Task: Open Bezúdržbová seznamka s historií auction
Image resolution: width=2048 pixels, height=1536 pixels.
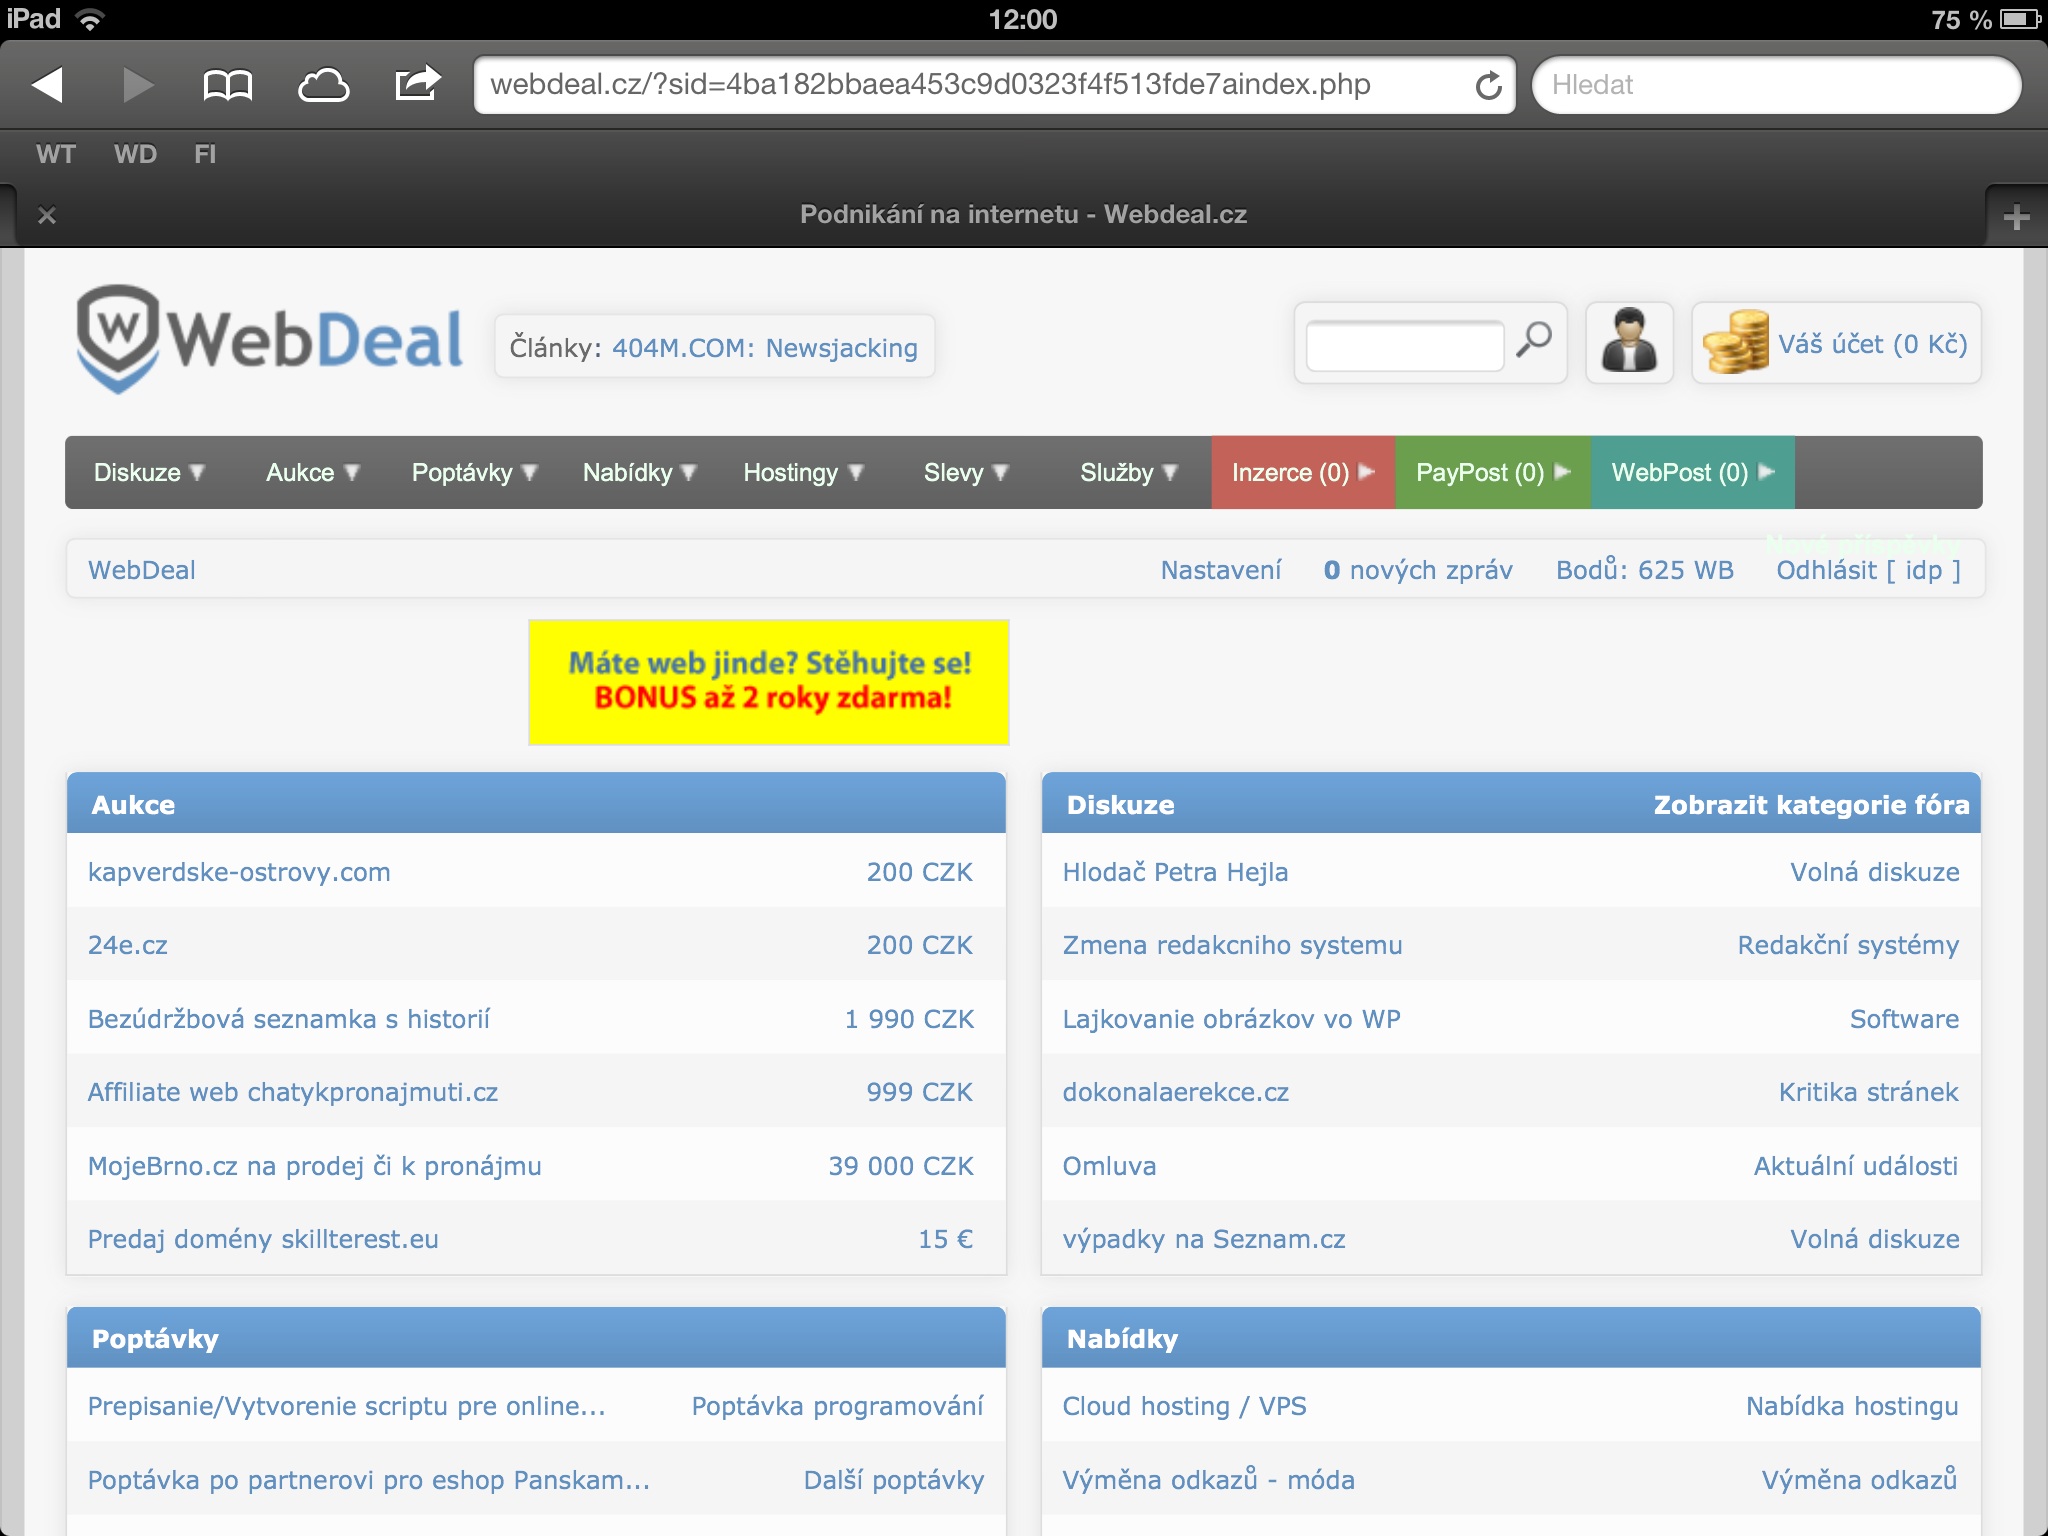Action: [x=289, y=1019]
